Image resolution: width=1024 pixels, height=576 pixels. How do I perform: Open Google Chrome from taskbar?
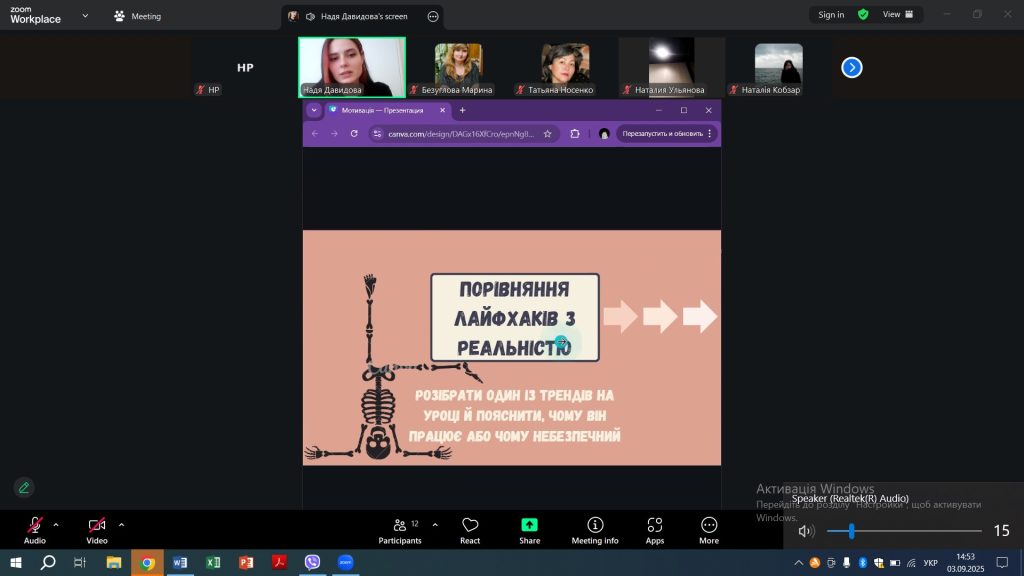(x=147, y=562)
